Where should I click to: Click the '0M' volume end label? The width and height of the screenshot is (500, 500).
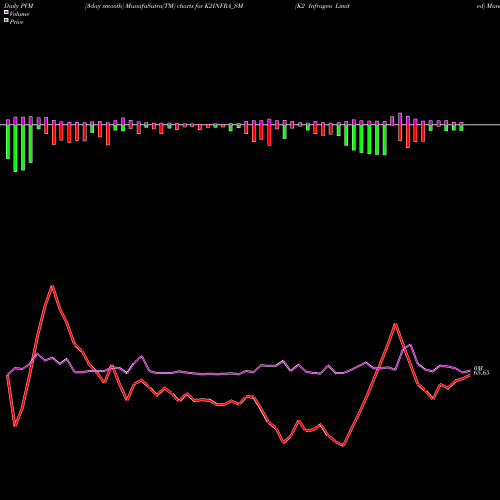(478, 368)
